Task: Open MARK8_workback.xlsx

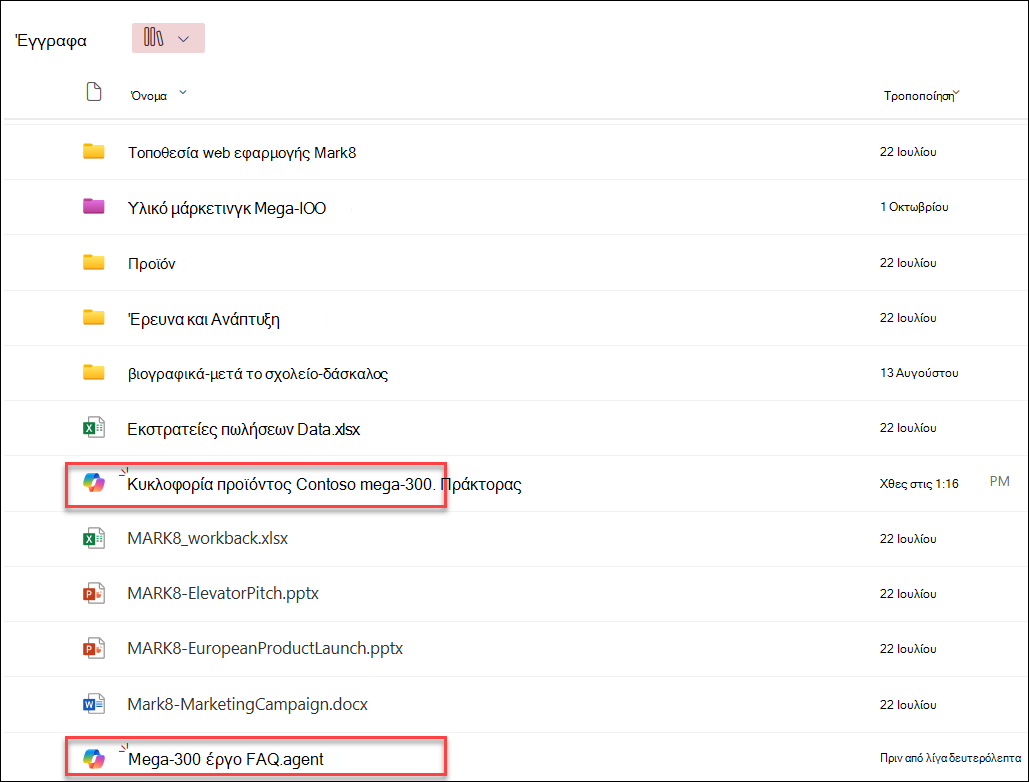Action: (x=207, y=539)
